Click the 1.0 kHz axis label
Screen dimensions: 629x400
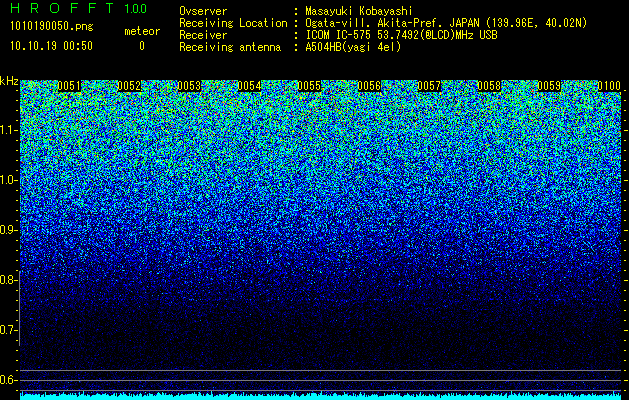8,180
